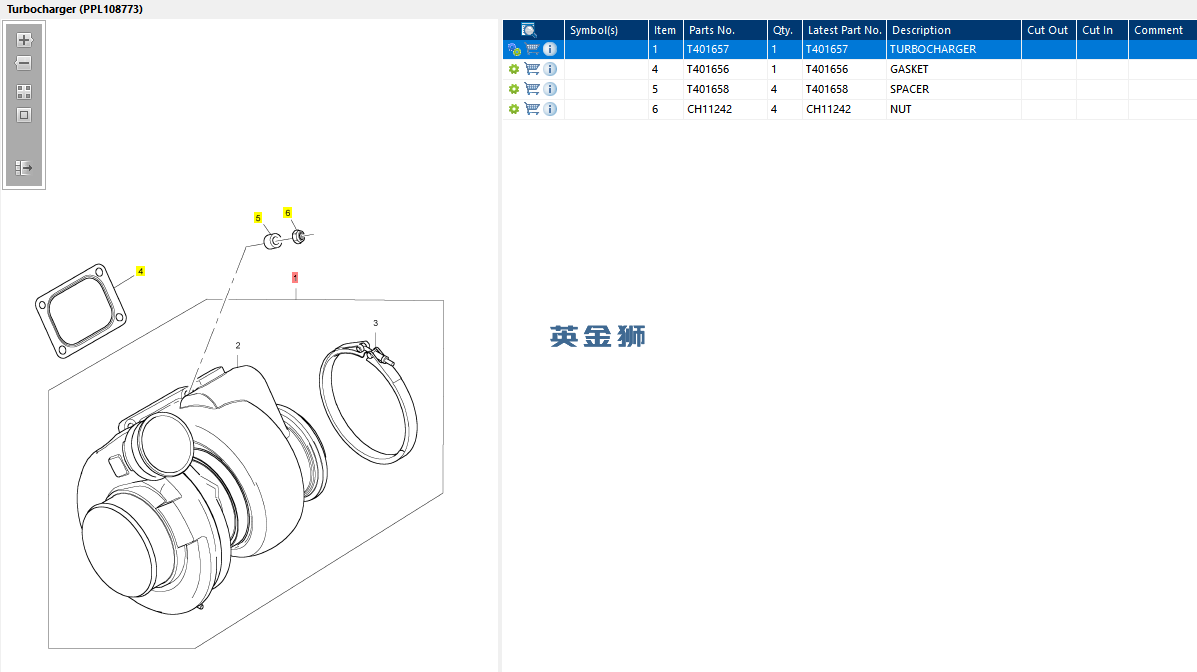Open info for the SPACER row
Screen dimensions: 1197x672
click(550, 89)
